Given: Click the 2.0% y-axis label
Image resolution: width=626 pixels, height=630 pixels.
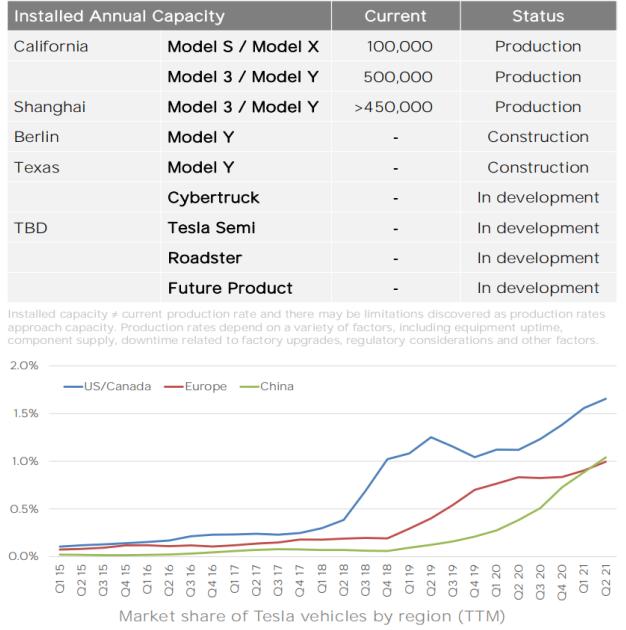Looking at the screenshot, I should (x=23, y=365).
